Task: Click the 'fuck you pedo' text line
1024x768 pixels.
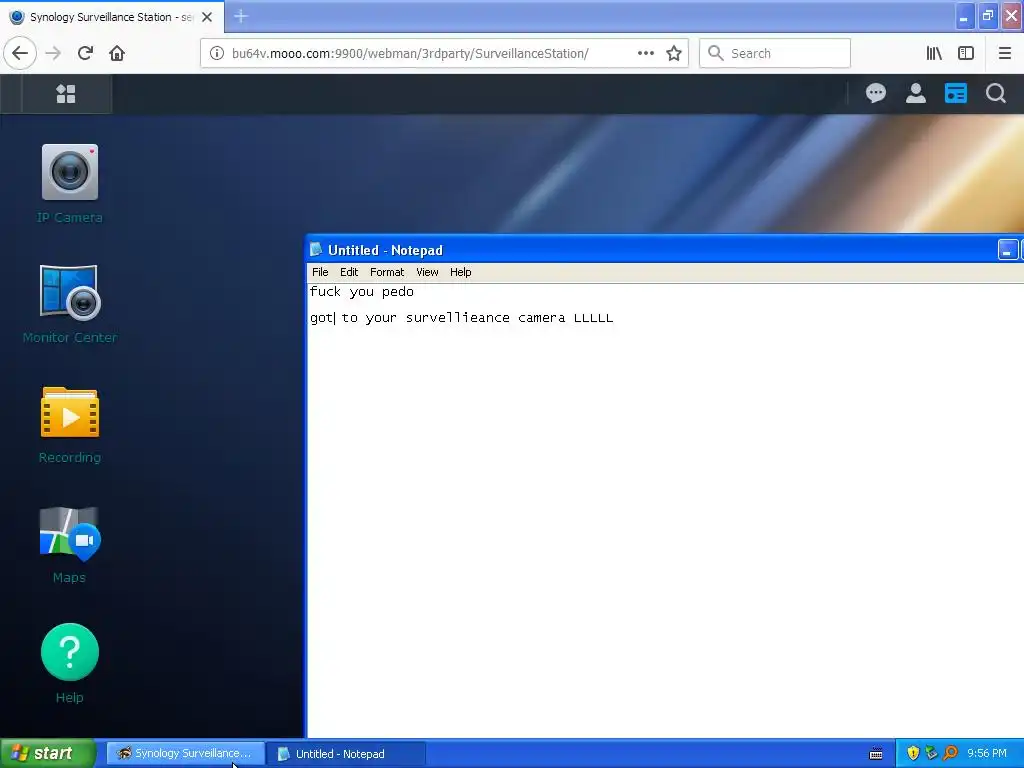Action: (x=361, y=291)
